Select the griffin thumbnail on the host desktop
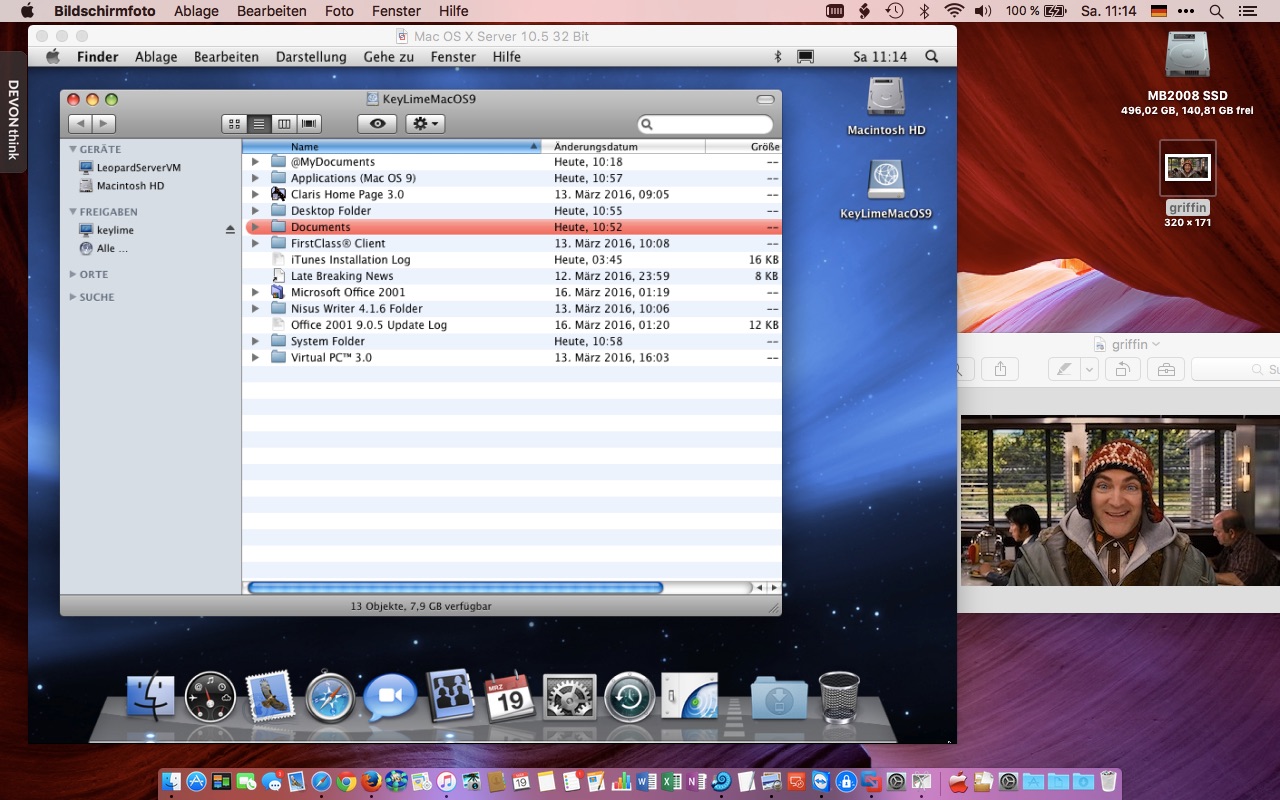Image resolution: width=1280 pixels, height=800 pixels. 1187,168
